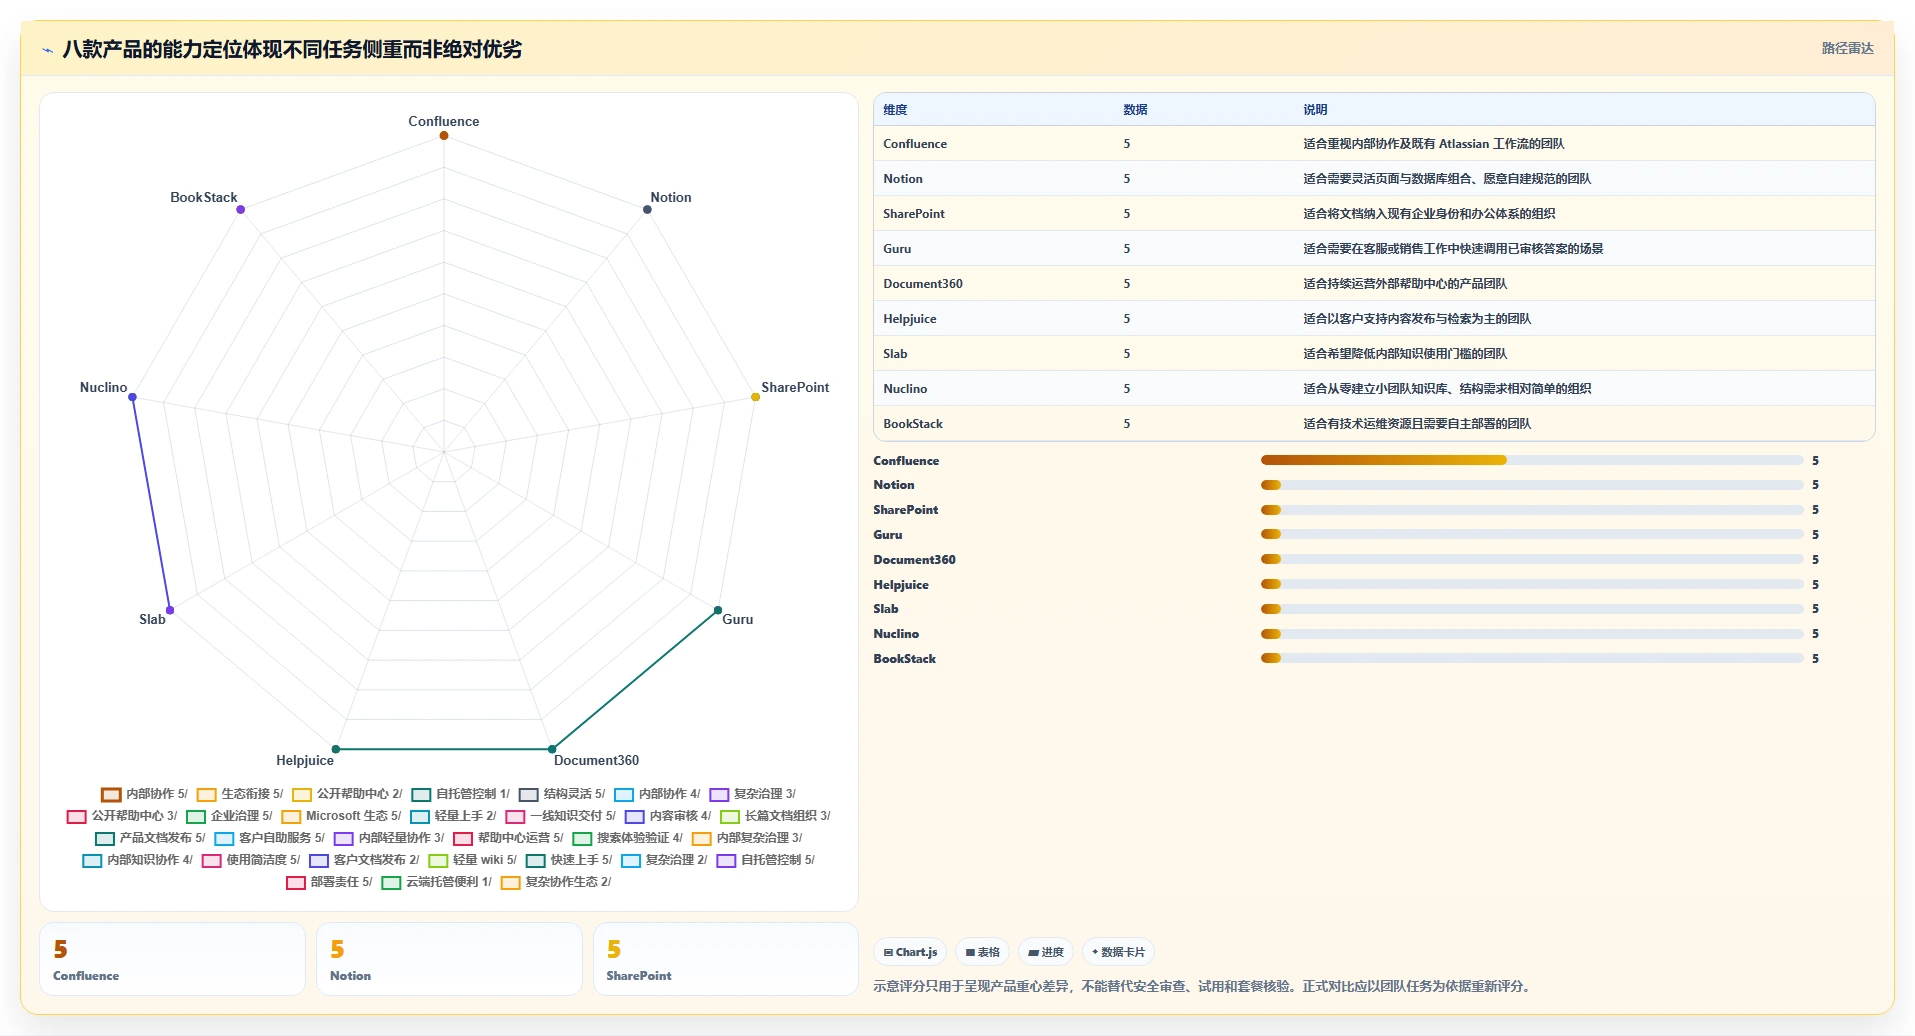The height and width of the screenshot is (1036, 1915).
Task: Click the Helpjuice point on the radar
Action: [336, 749]
